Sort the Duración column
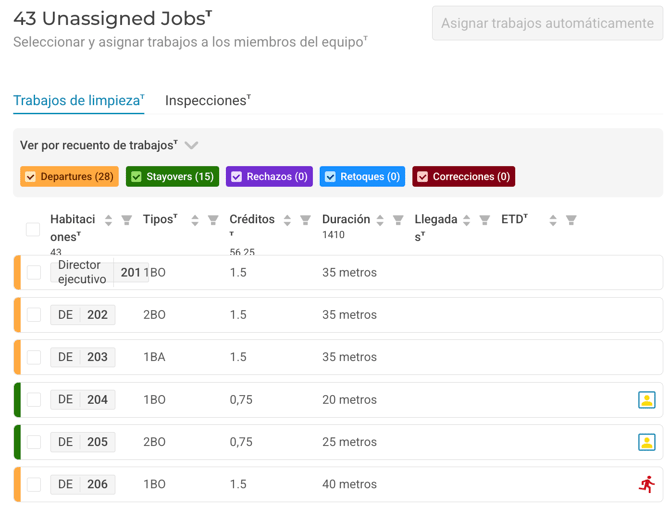Image resolution: width=670 pixels, height=506 pixels. (x=380, y=220)
